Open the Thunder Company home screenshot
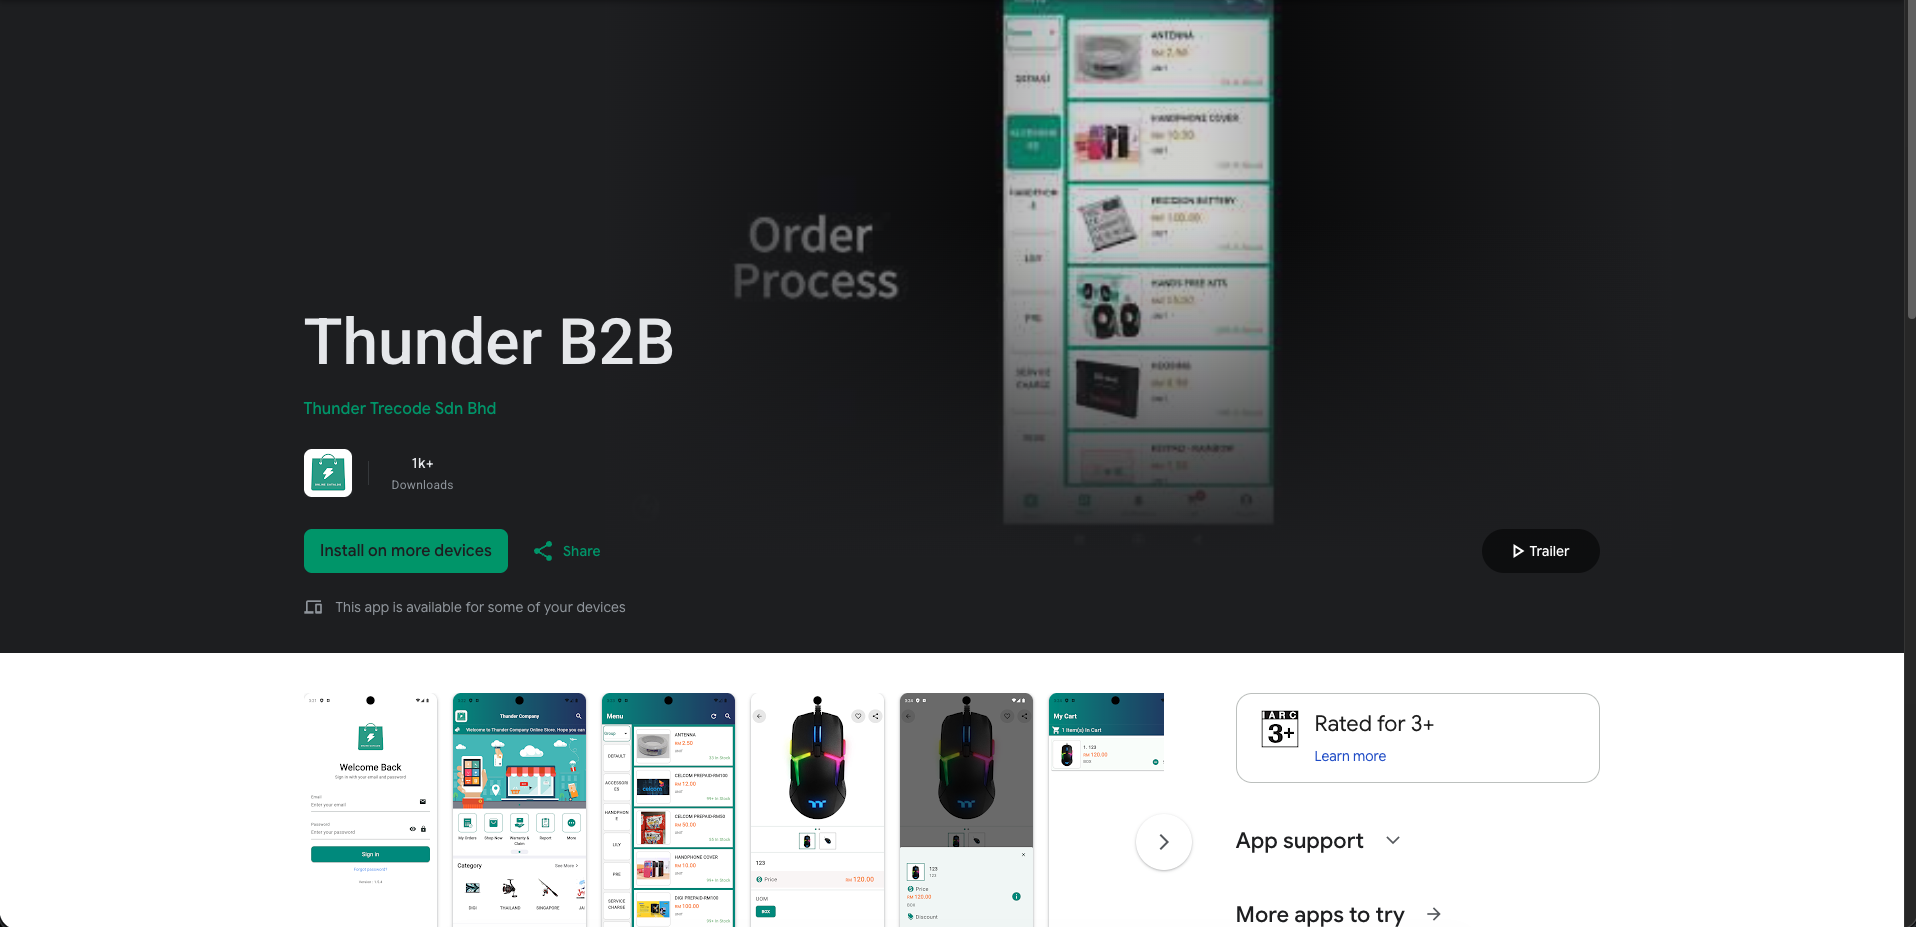The width and height of the screenshot is (1916, 927). click(x=520, y=810)
